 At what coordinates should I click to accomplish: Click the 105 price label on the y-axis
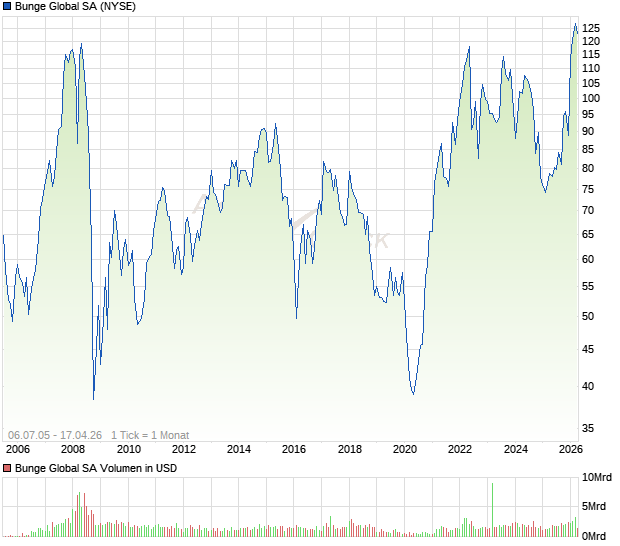pos(591,83)
